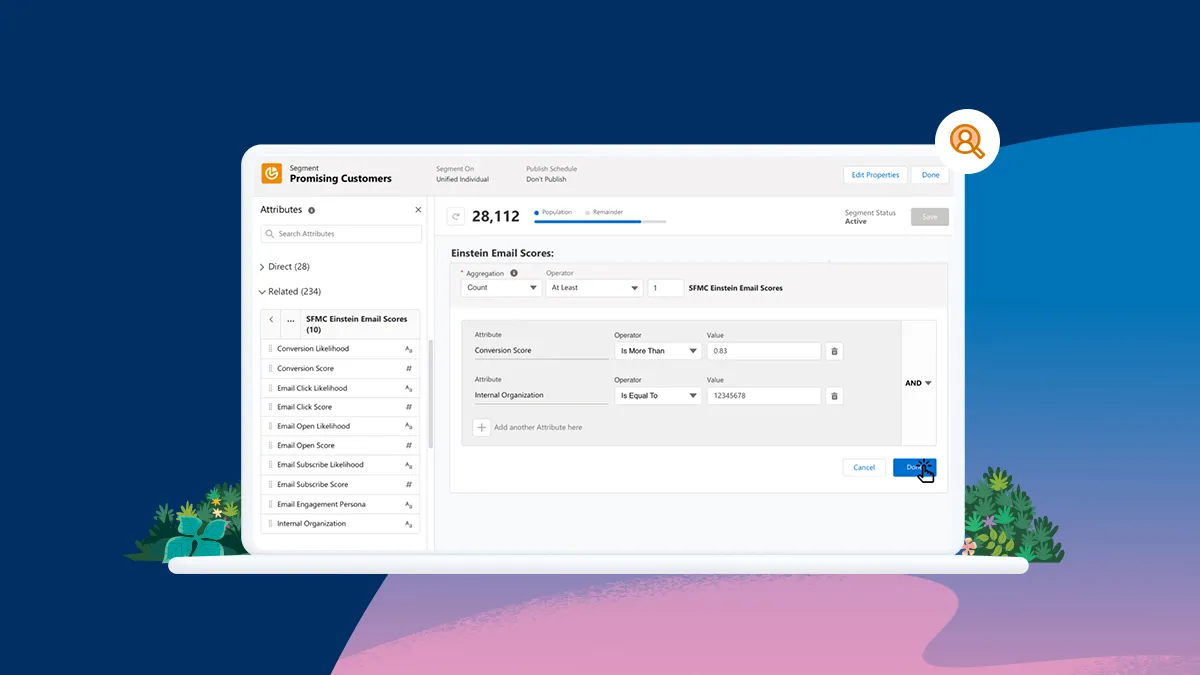Open the ellipsis menu above the attribute list
Viewport: 1200px width, 675px height.
(x=290, y=319)
